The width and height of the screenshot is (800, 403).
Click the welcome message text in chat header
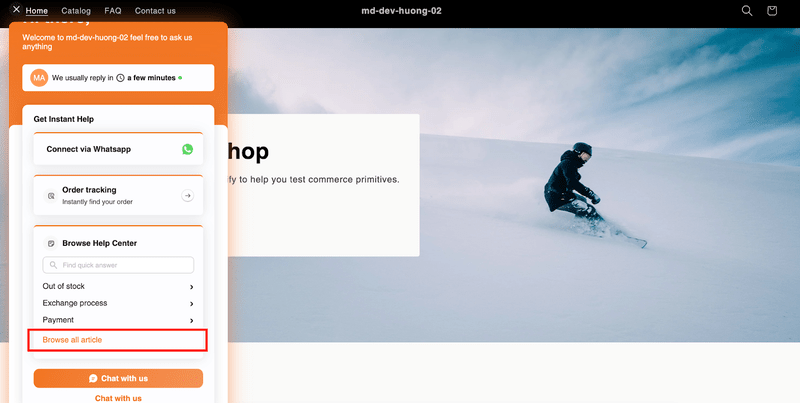[107, 42]
